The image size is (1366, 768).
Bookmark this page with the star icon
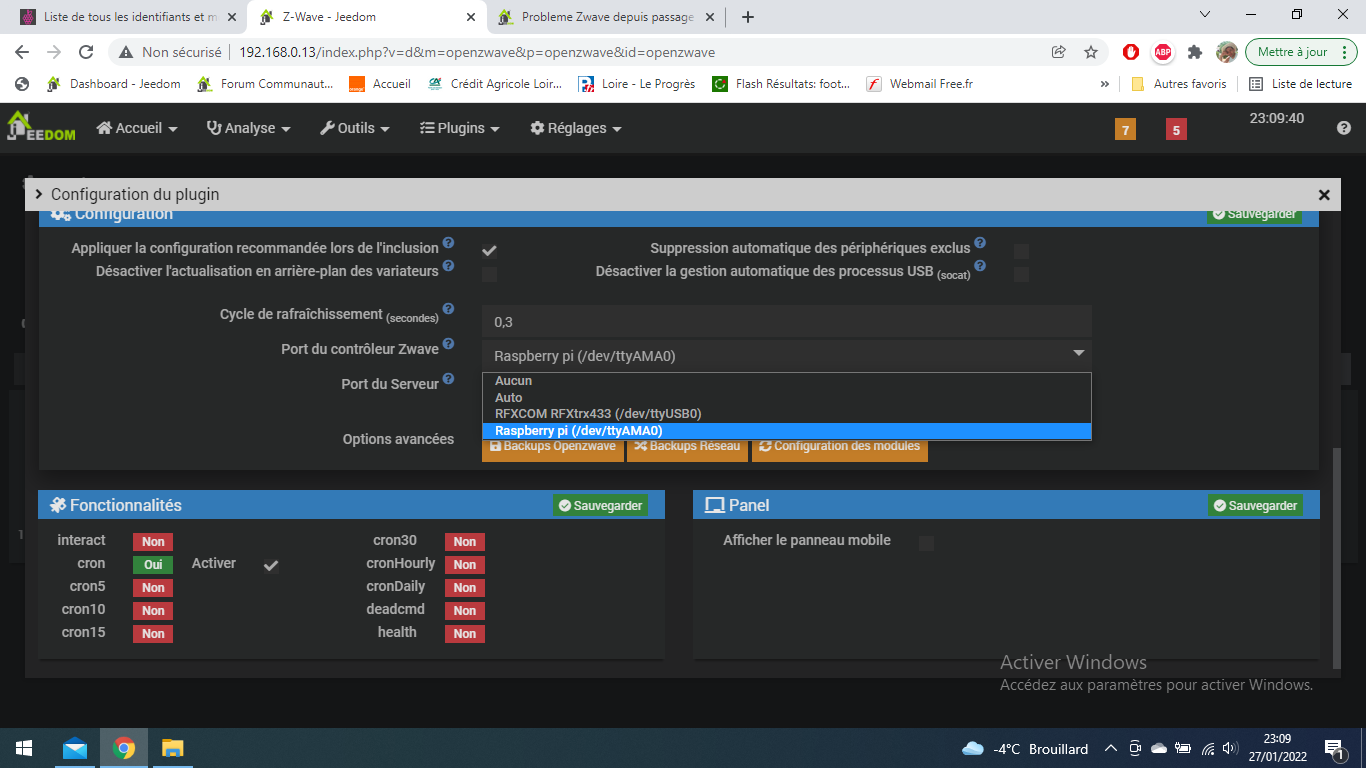[1091, 52]
